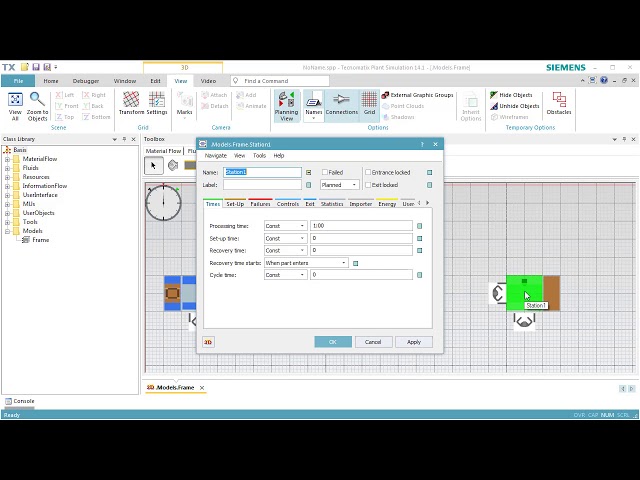Click the new model icon in quick access
This screenshot has height=480, width=640.
pos(25,67)
